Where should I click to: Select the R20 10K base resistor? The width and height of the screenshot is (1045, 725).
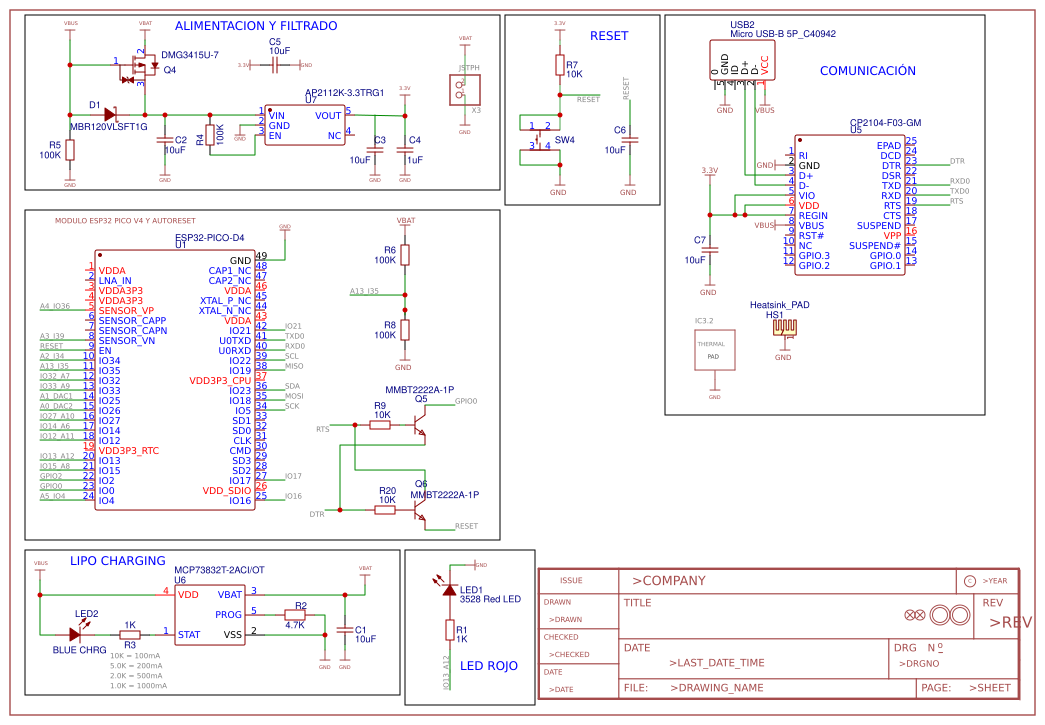(385, 510)
